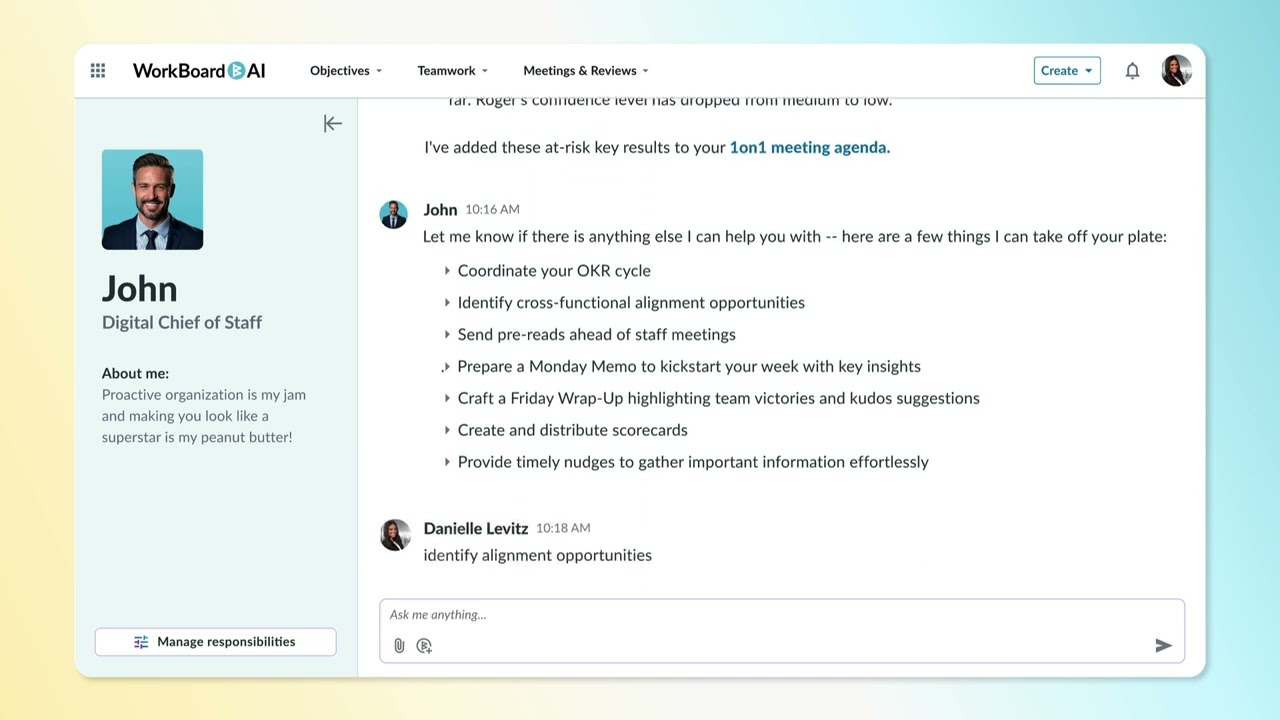
Task: Click the 10:16 AM timestamp
Action: [492, 209]
